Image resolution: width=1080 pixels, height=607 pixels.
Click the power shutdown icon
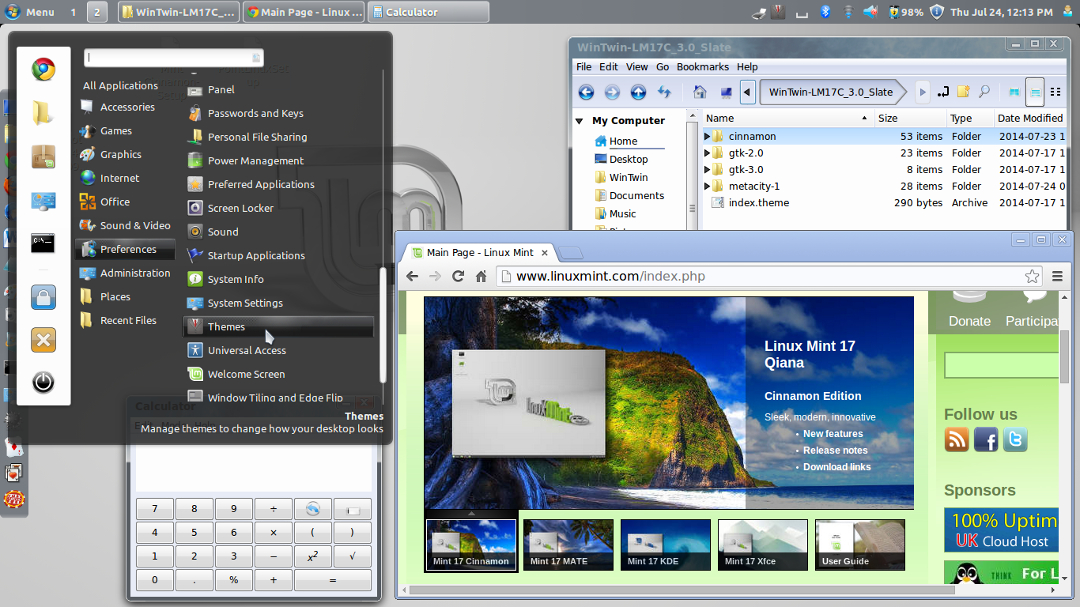[x=43, y=382]
